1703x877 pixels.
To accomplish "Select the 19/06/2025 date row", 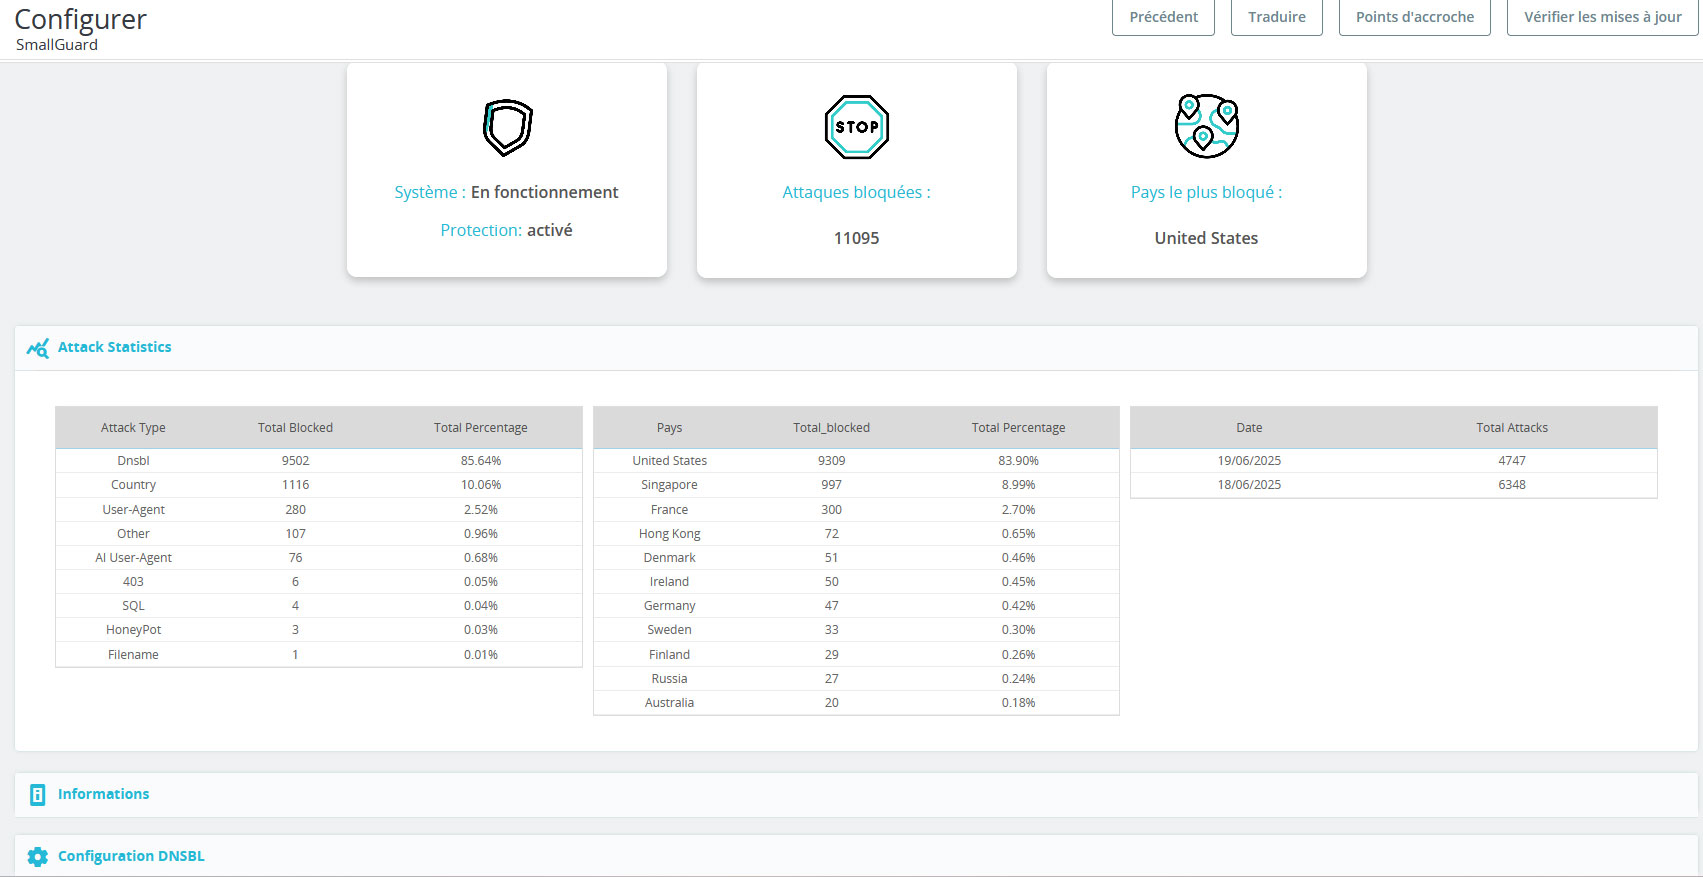I will point(1249,461).
